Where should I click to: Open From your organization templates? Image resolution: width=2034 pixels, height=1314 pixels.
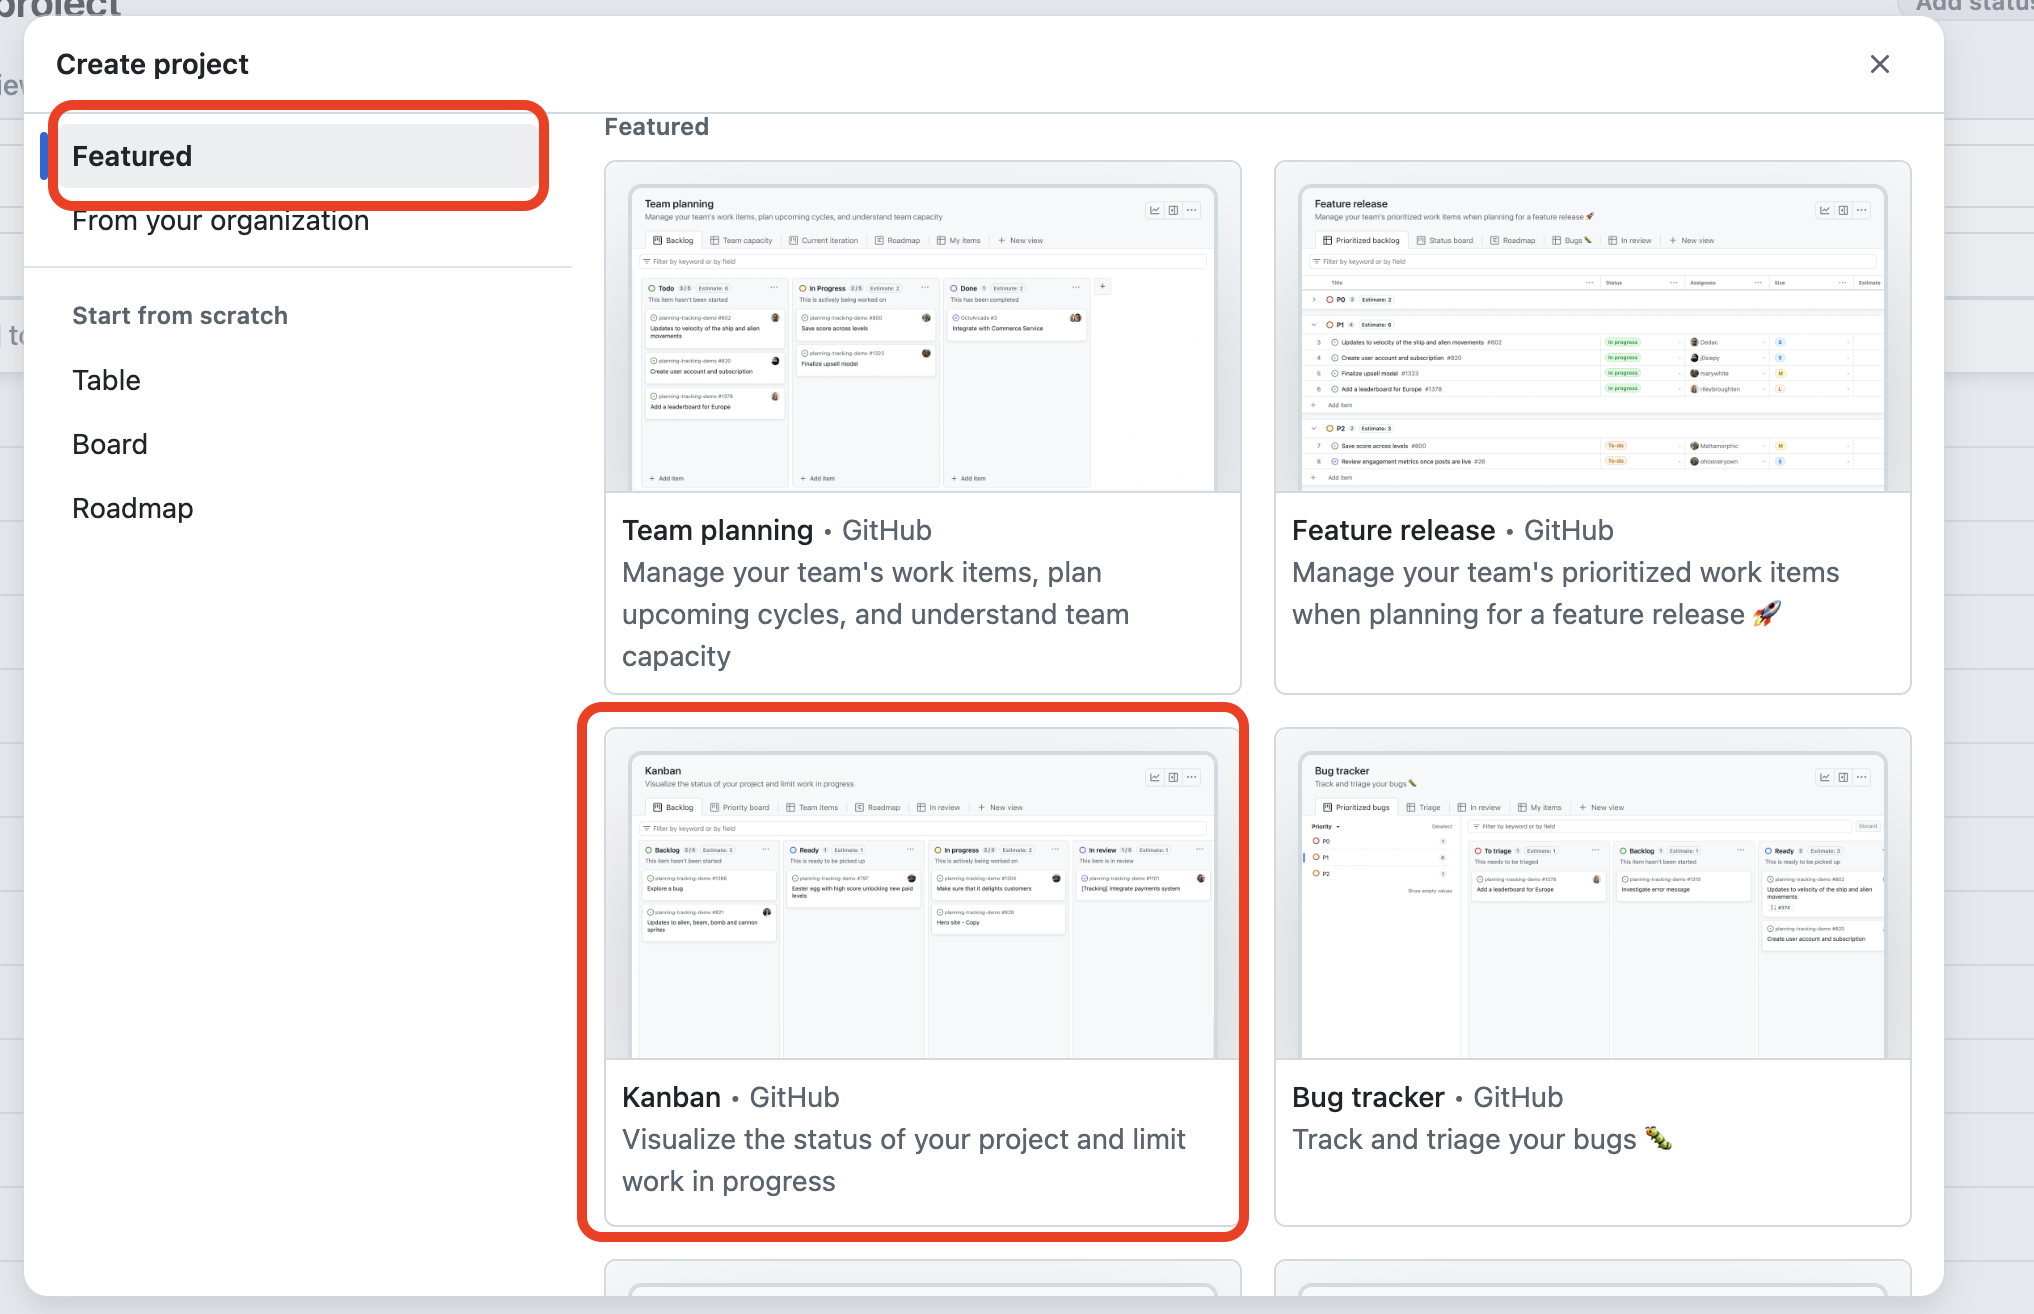tap(220, 221)
